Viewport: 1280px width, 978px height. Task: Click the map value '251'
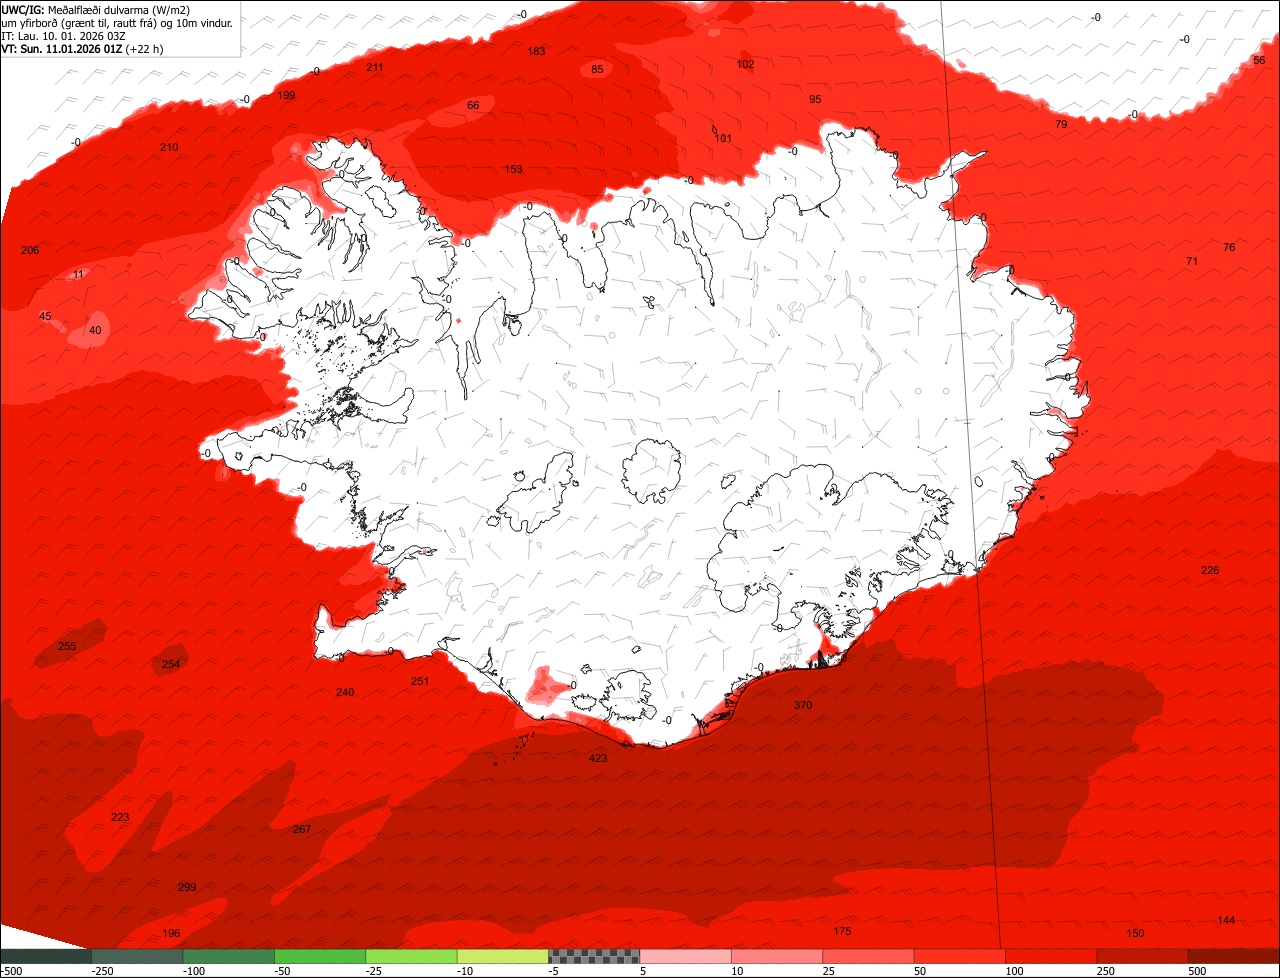(x=420, y=681)
